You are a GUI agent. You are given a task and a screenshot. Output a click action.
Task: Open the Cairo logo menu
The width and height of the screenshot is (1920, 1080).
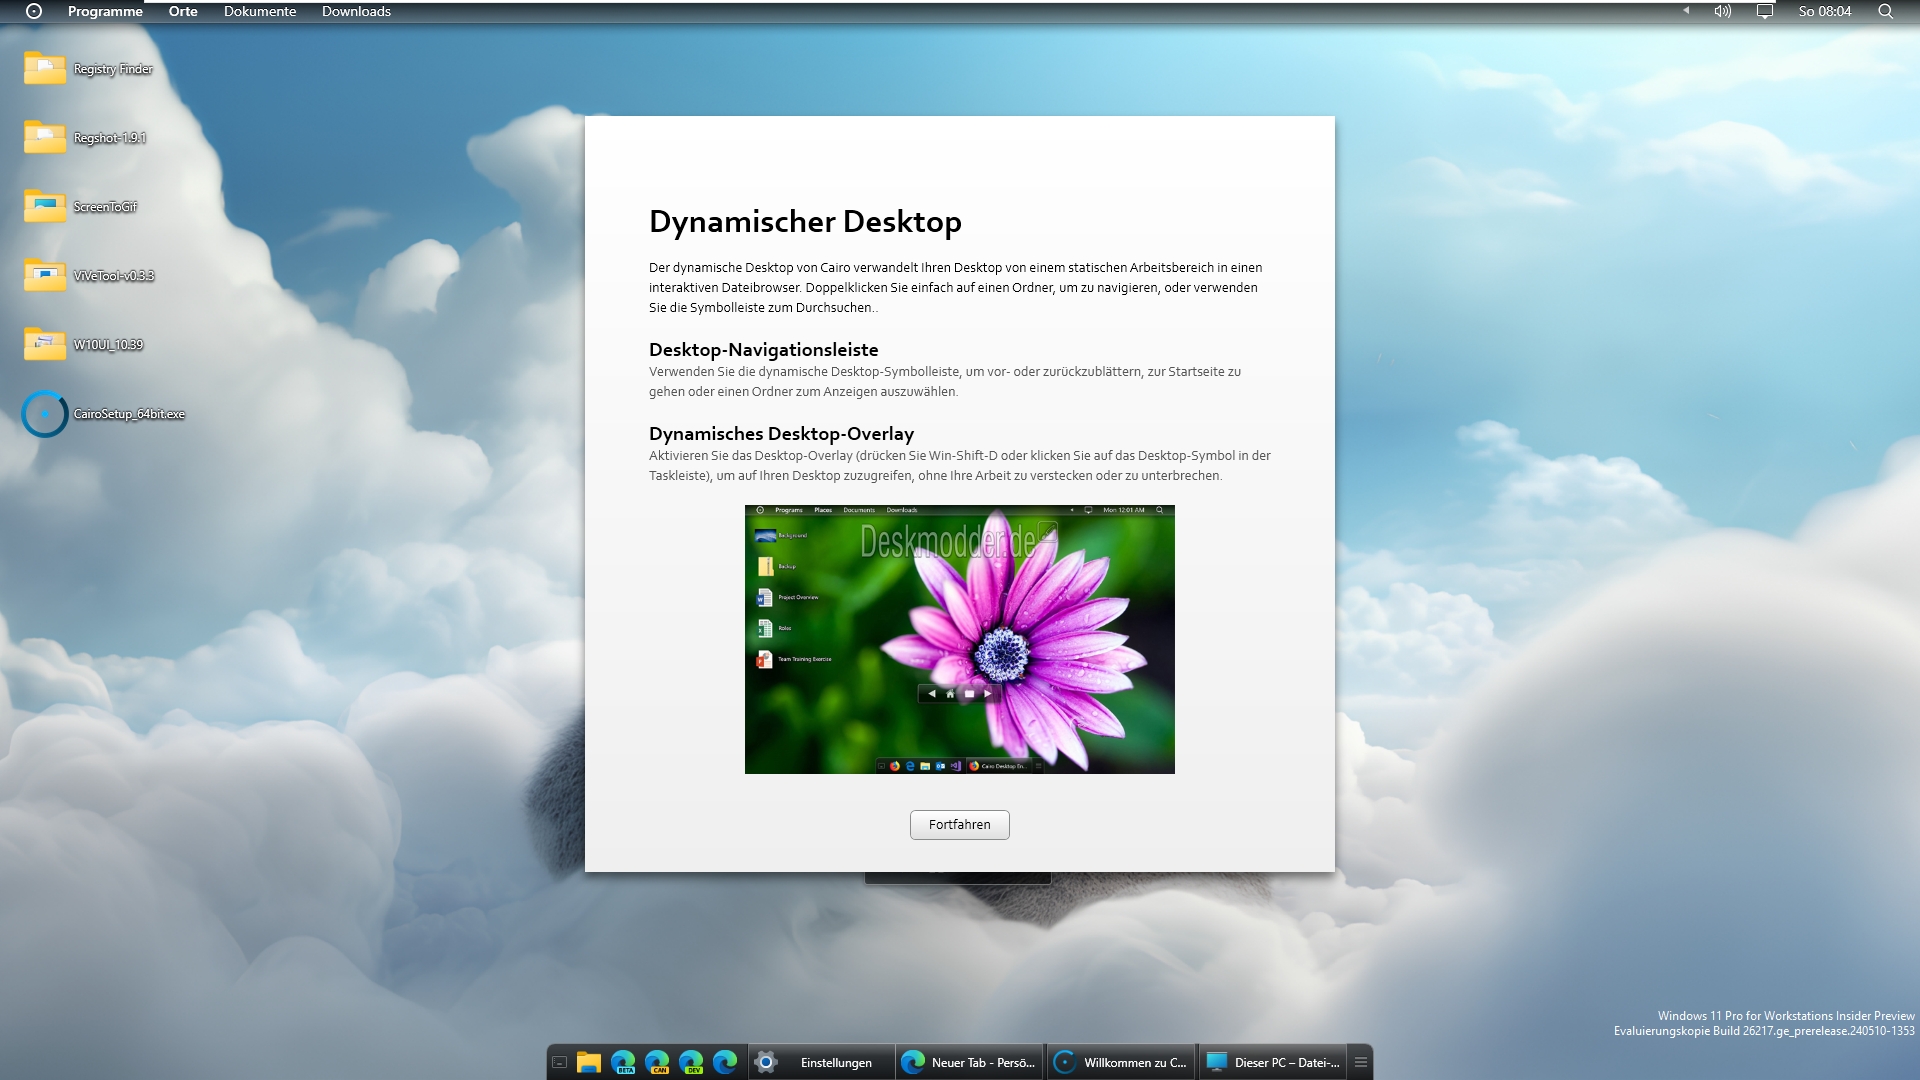click(34, 11)
